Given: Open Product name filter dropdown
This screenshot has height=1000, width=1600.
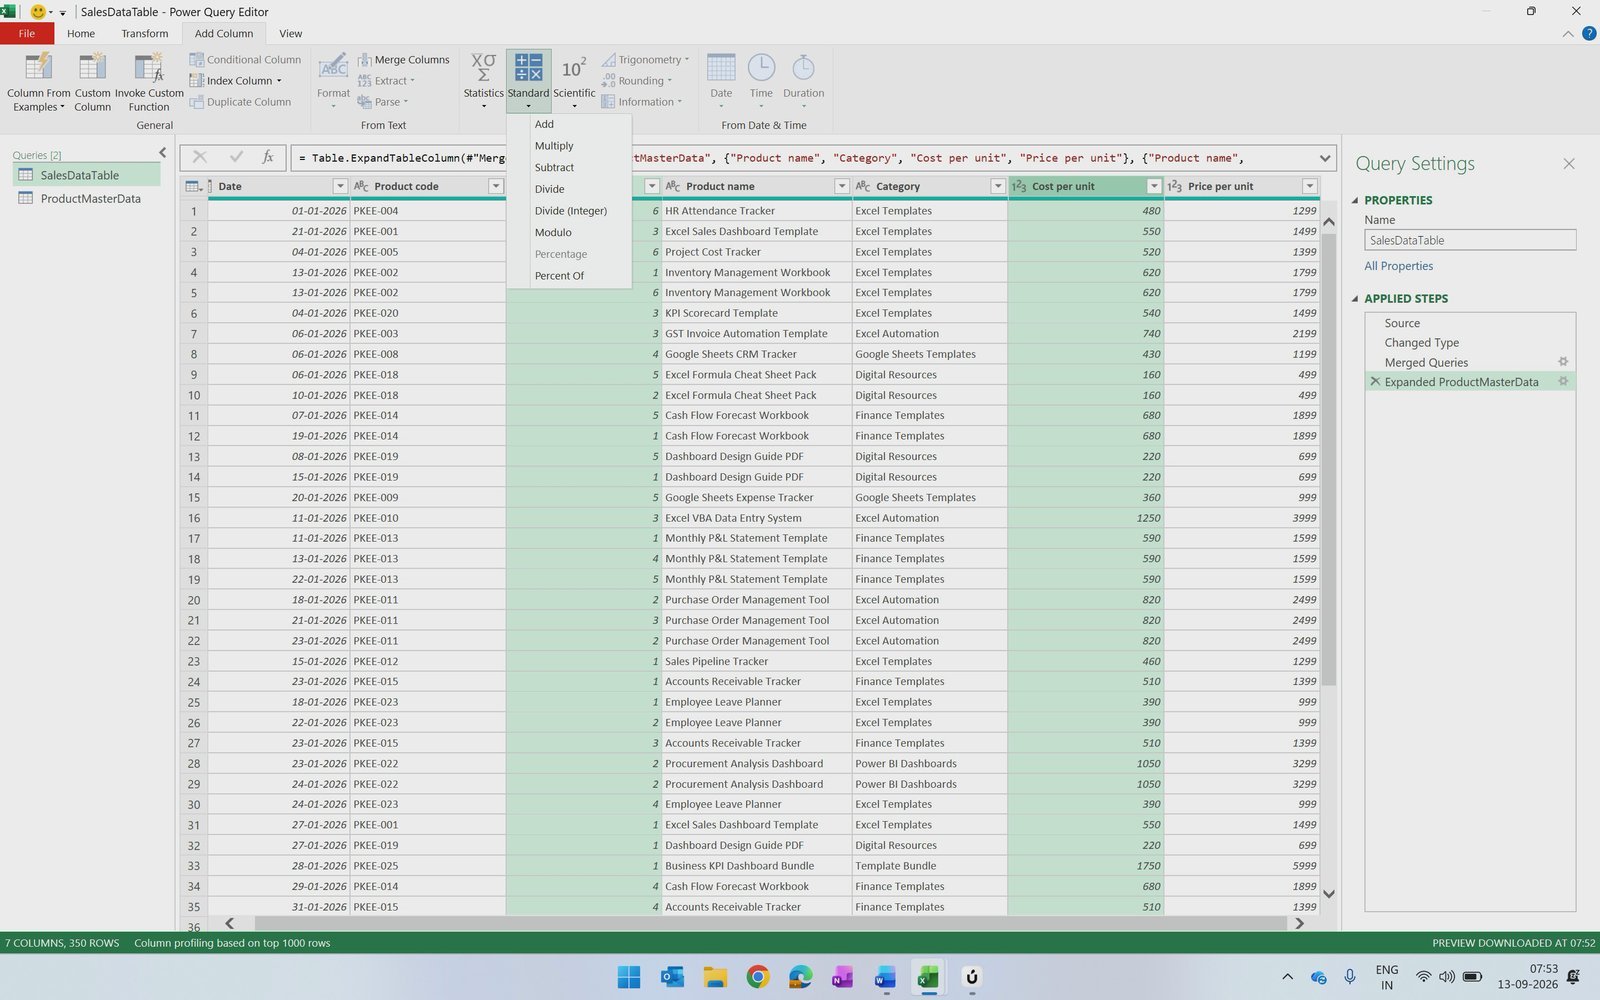Looking at the screenshot, I should pyautogui.click(x=841, y=186).
